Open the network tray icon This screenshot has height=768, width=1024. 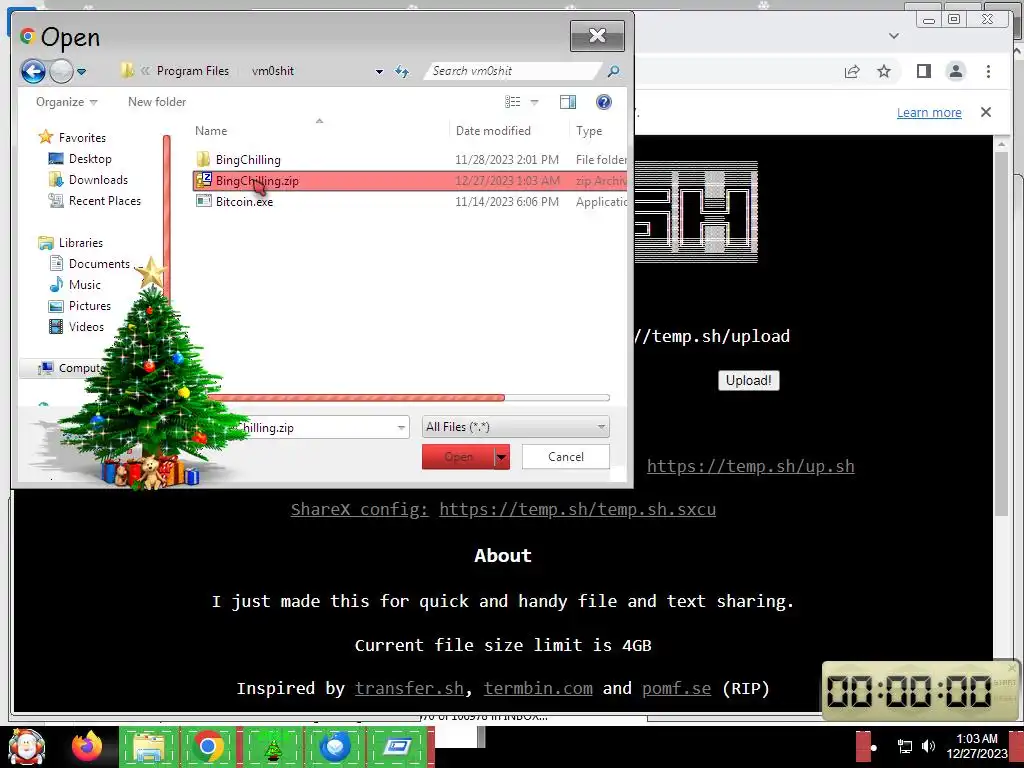tap(904, 746)
